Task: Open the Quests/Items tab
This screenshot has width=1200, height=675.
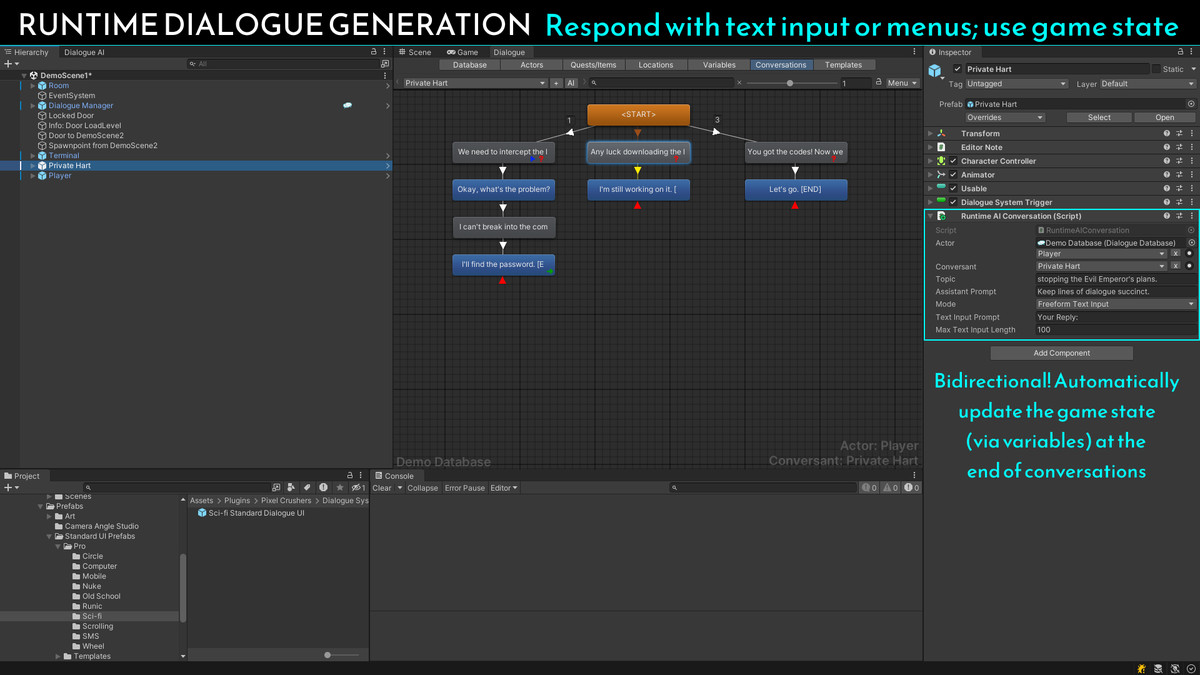Action: [594, 65]
